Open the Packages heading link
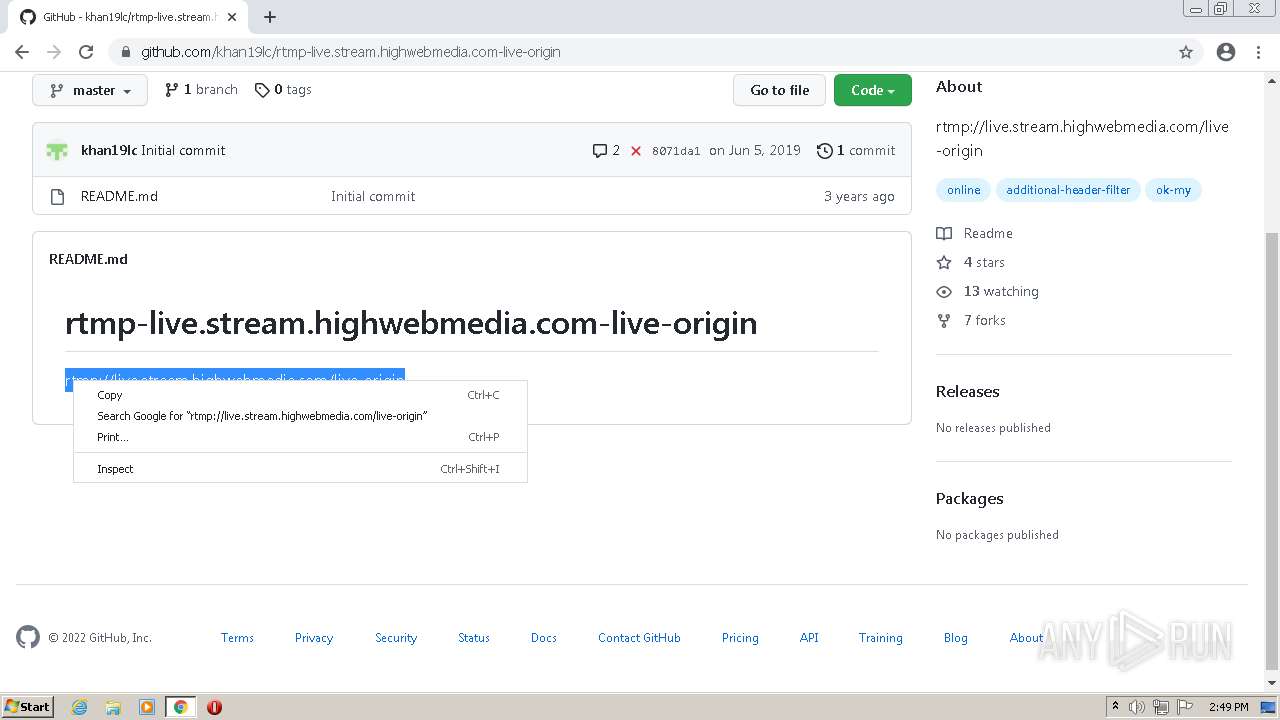The width and height of the screenshot is (1280, 720). tap(969, 498)
